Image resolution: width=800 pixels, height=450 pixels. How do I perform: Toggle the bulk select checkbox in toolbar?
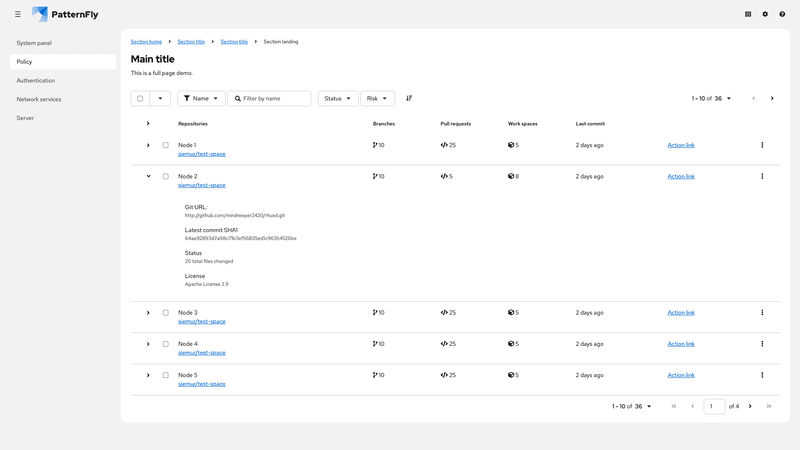tap(140, 98)
